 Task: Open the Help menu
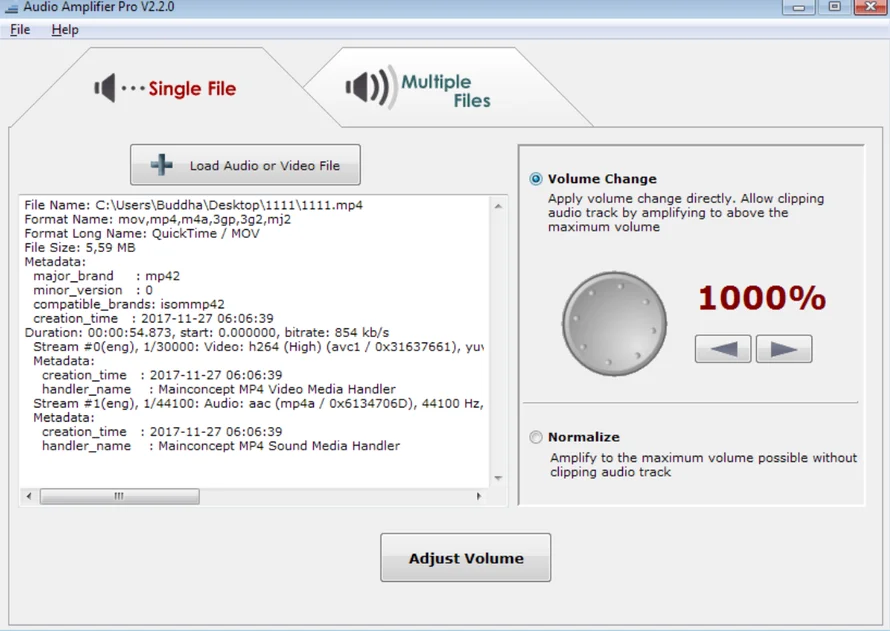pyautogui.click(x=65, y=30)
